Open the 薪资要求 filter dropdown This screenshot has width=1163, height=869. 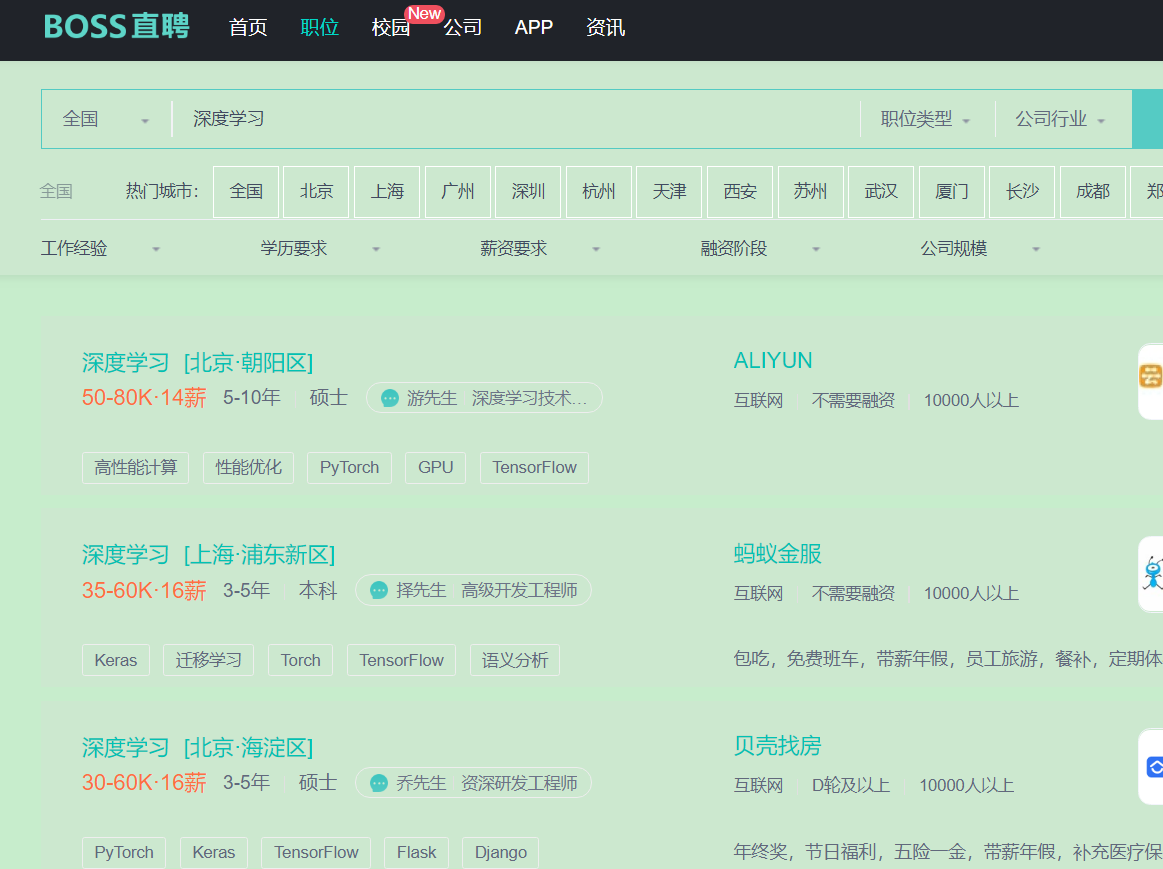[x=540, y=248]
